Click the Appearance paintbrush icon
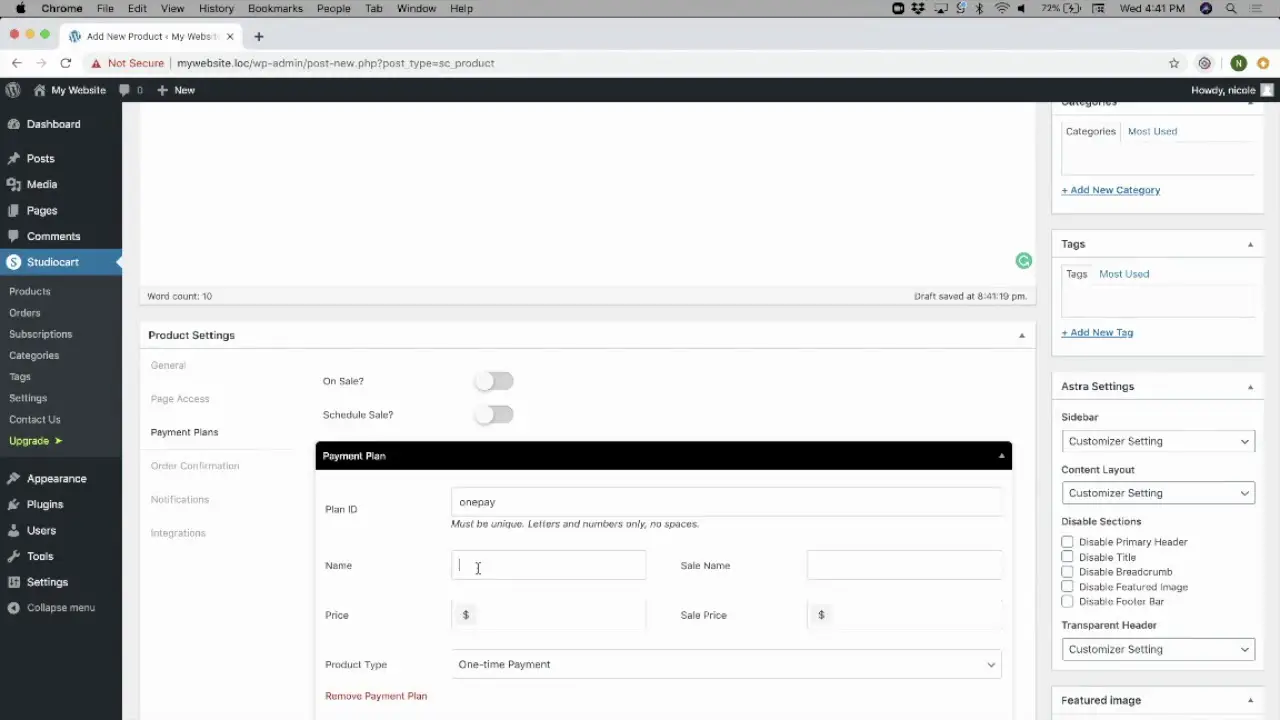1280x720 pixels. pos(13,479)
